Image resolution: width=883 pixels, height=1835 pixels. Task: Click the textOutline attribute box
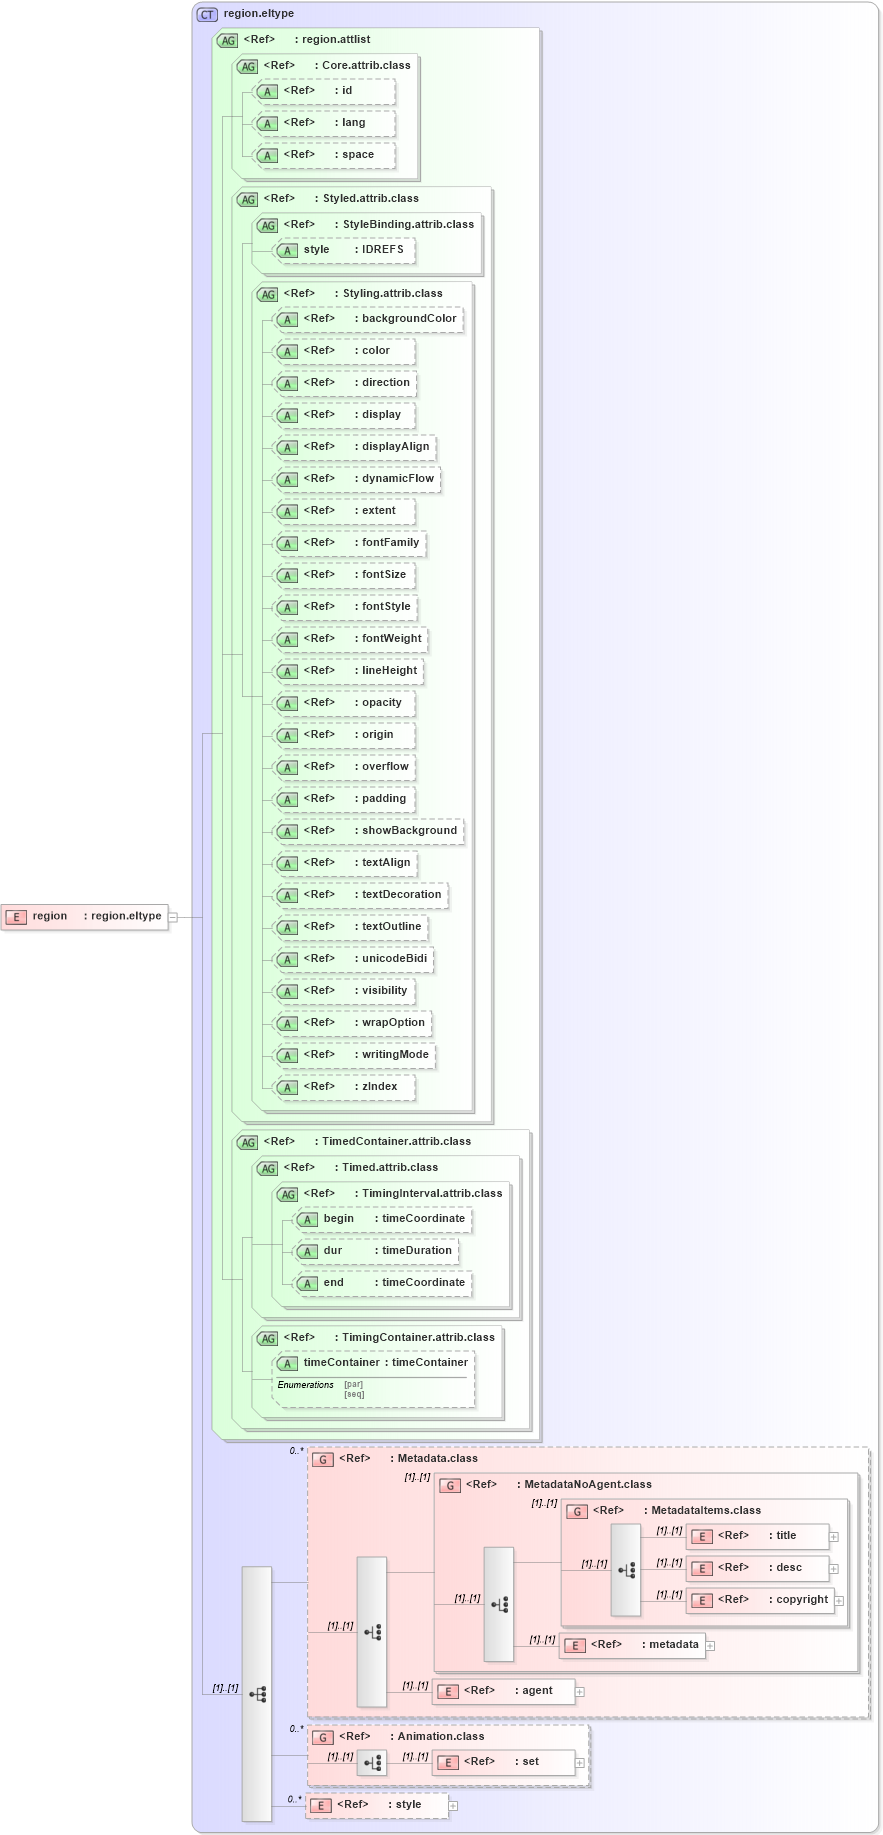[352, 927]
